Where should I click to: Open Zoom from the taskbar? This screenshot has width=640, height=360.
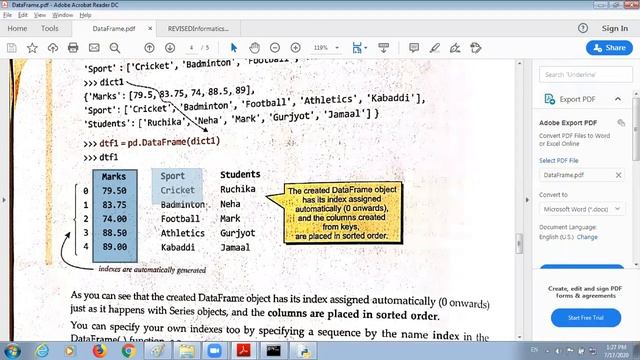pos(214,351)
